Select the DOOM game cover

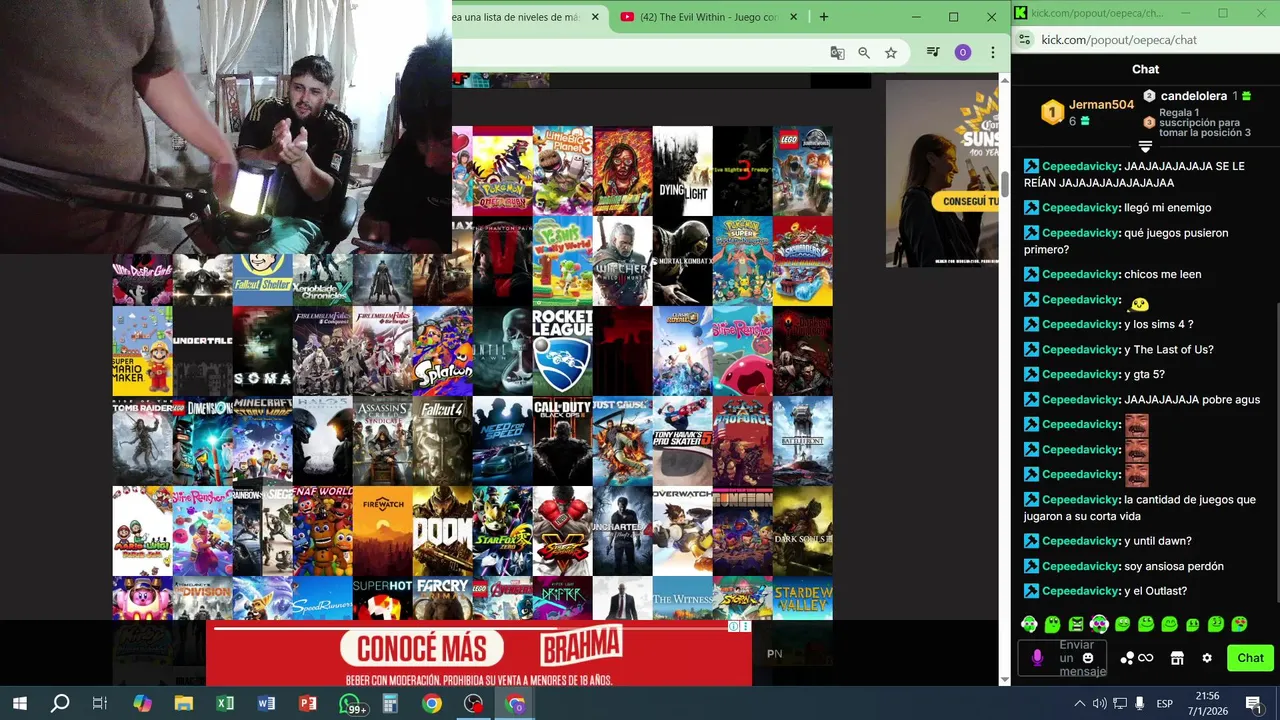click(x=442, y=531)
